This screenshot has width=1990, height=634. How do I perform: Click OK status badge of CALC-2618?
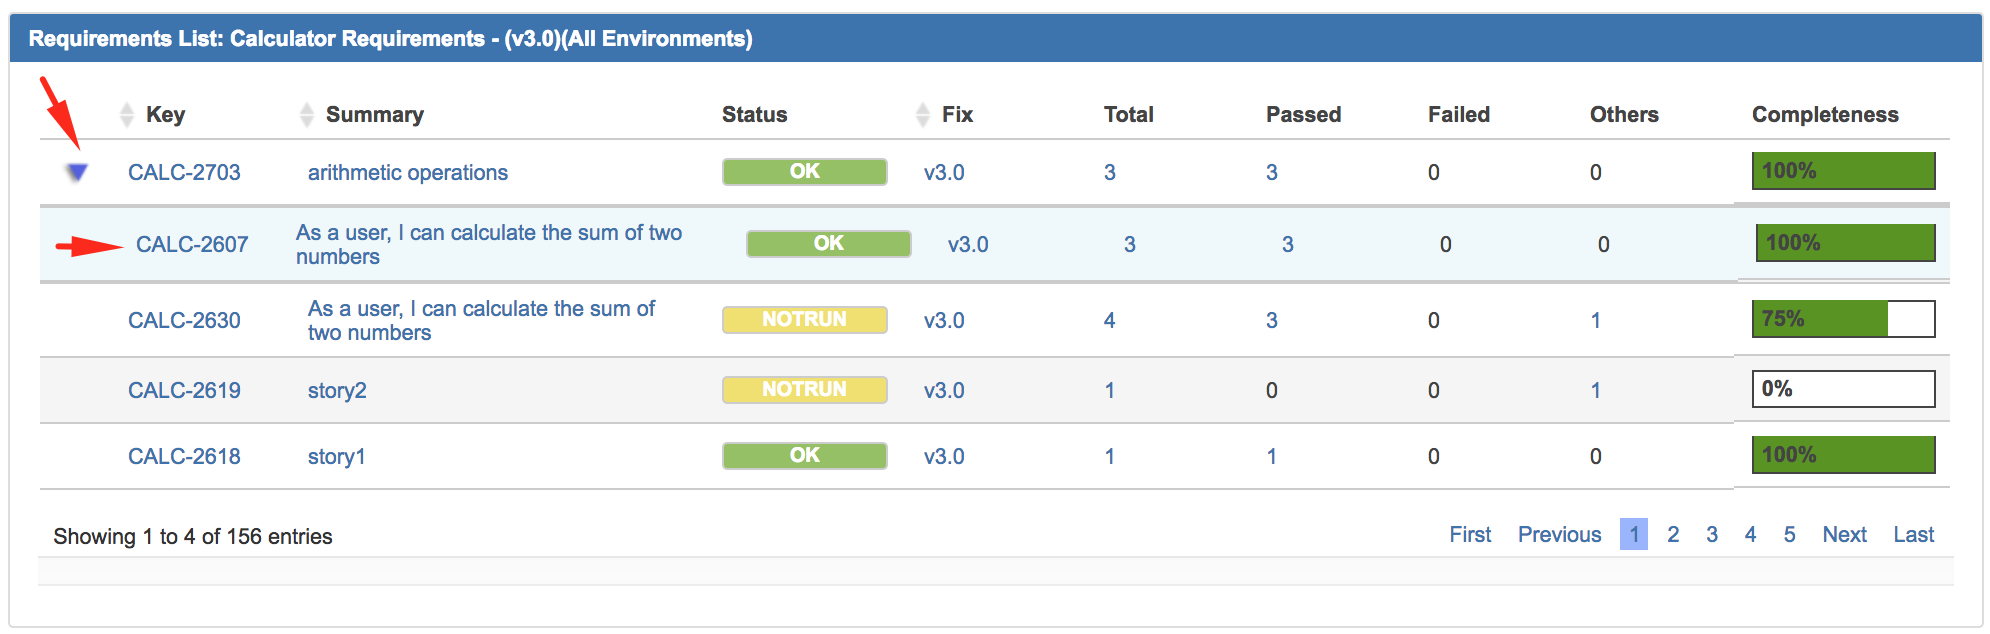pyautogui.click(x=805, y=455)
